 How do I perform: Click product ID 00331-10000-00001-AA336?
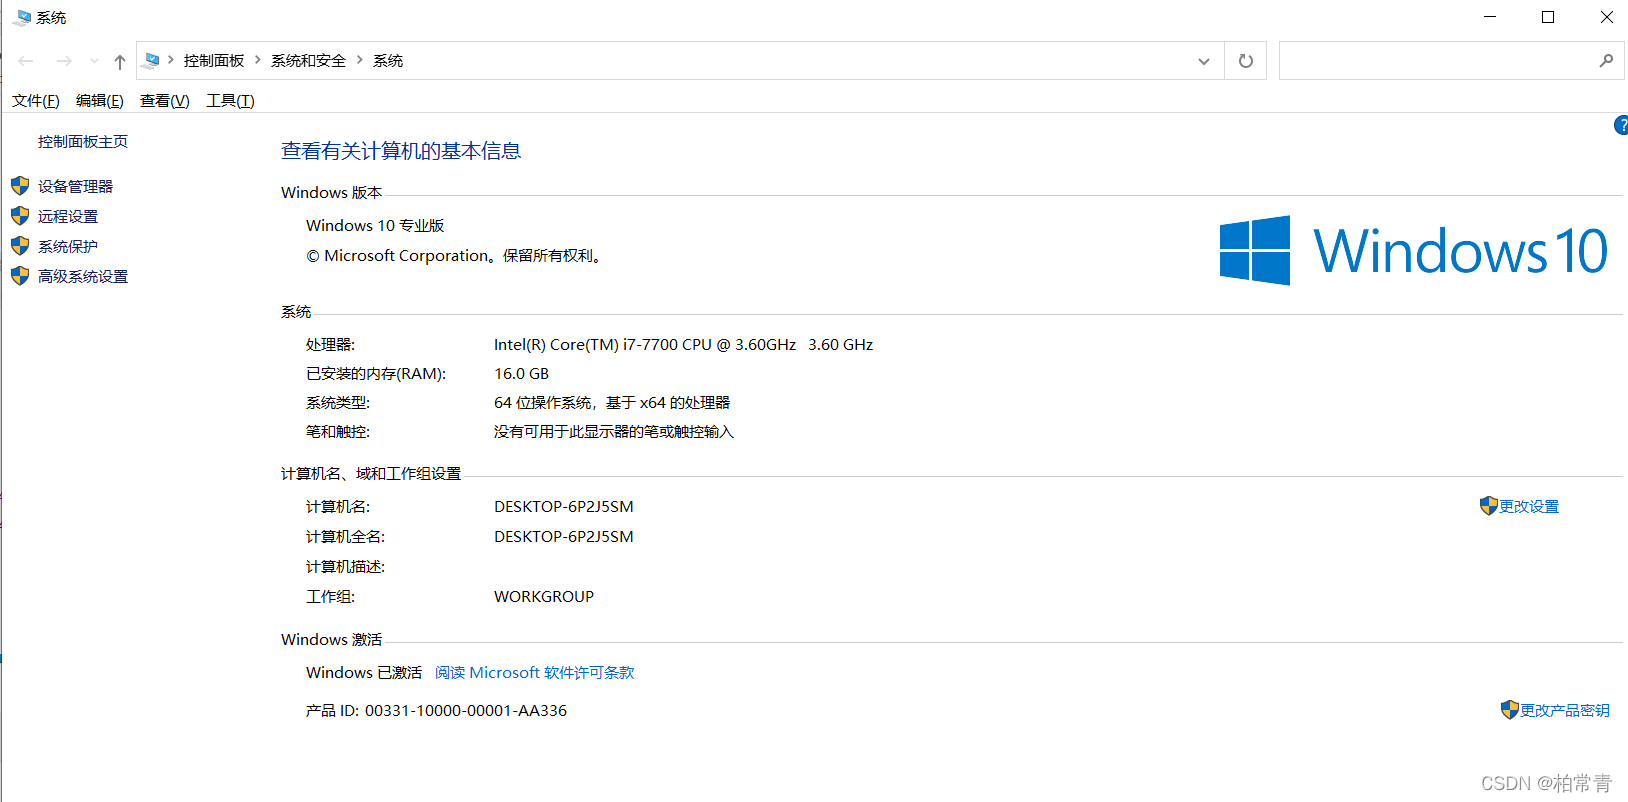click(466, 710)
